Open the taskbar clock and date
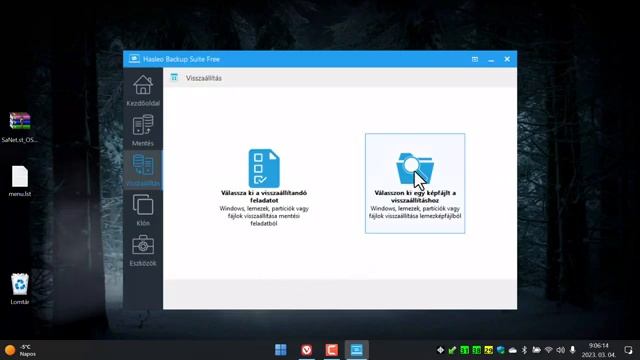Screen dimensions: 640x360 (599, 350)
